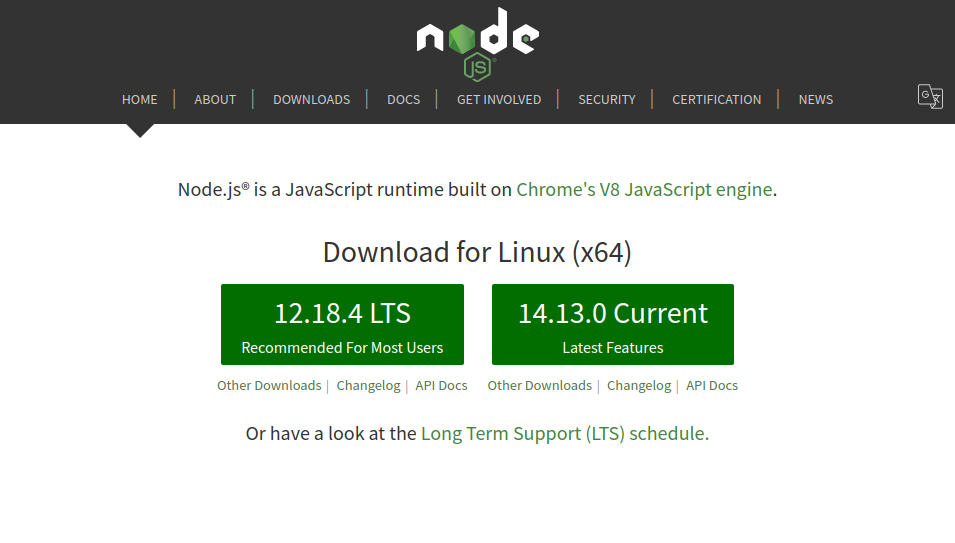Open the DOCS menu item
Image resolution: width=955 pixels, height=543 pixels.
(x=403, y=99)
